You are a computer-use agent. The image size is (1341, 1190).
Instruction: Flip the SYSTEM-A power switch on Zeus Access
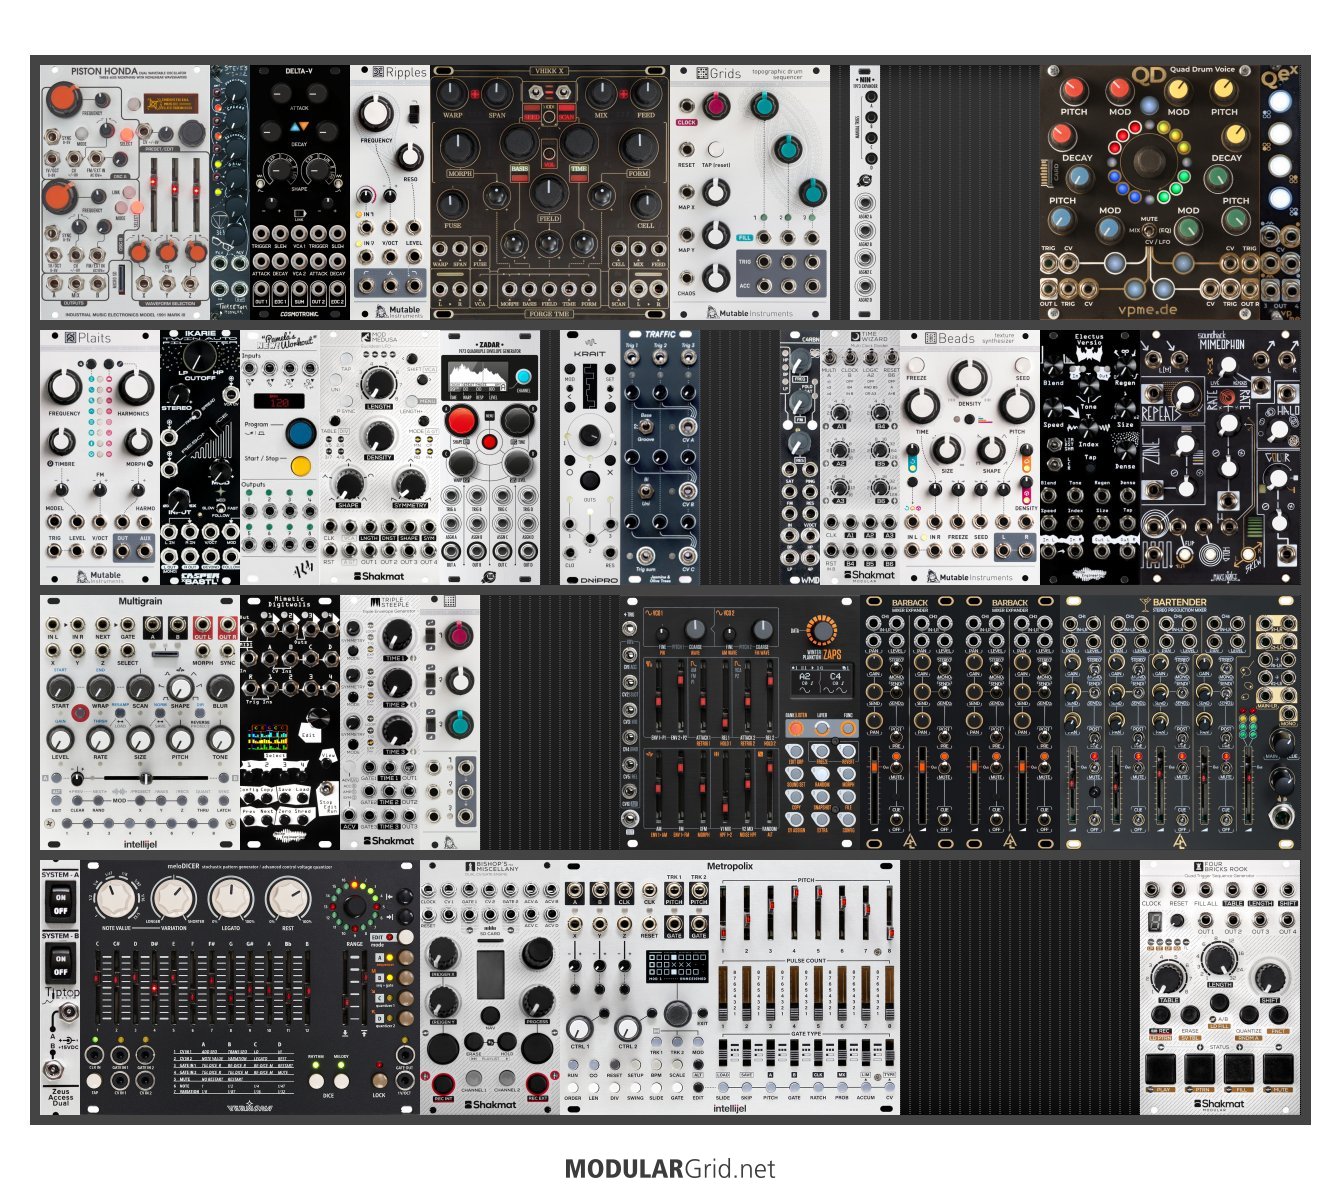(60, 904)
